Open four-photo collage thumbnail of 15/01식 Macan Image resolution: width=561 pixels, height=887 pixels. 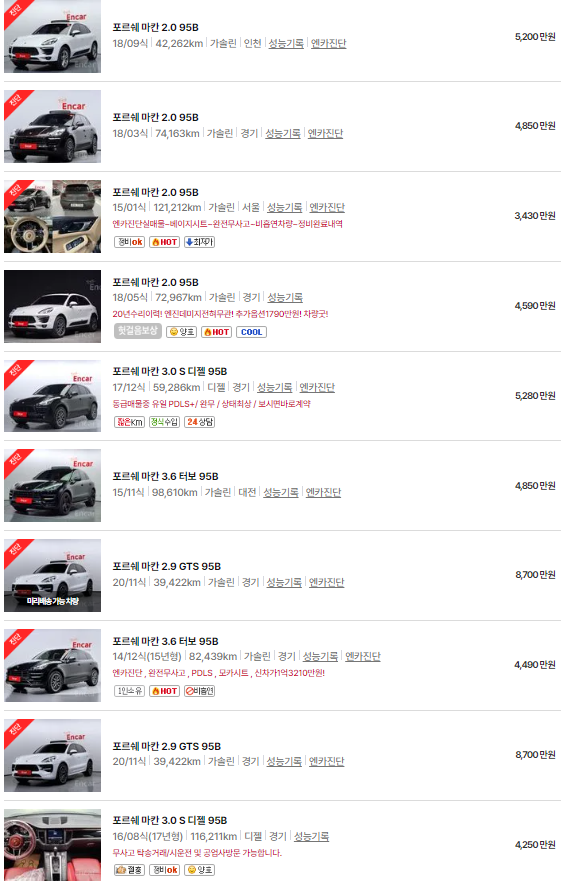pyautogui.click(x=53, y=216)
